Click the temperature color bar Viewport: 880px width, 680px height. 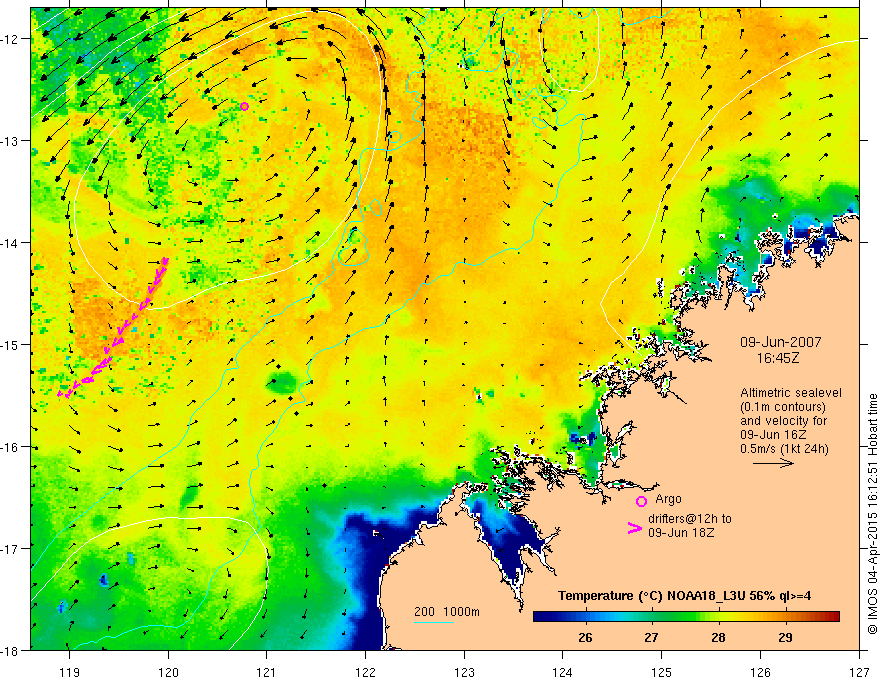click(x=686, y=617)
